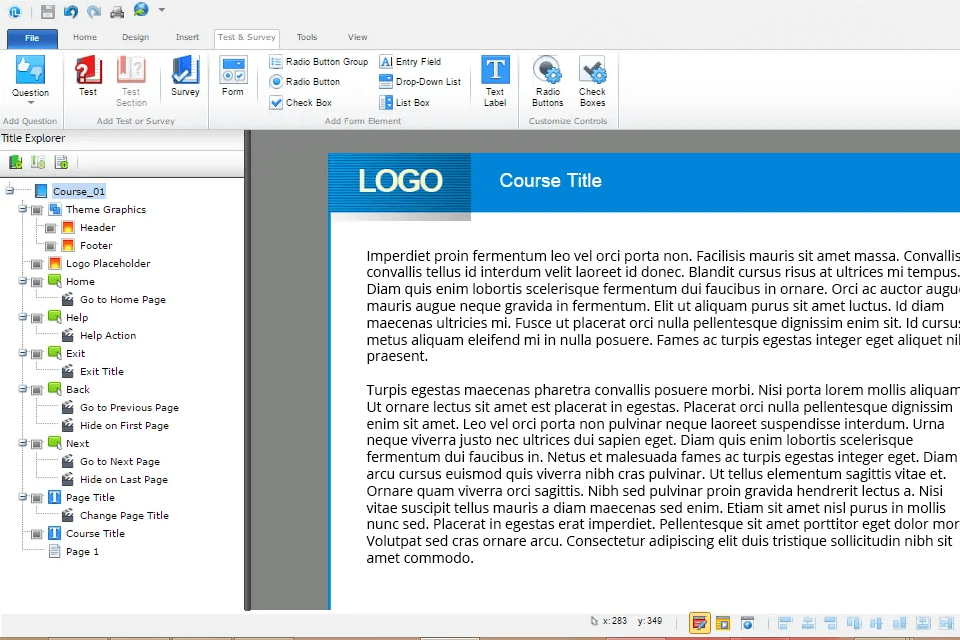Open the Question dropdown arrow
Image resolution: width=960 pixels, height=640 pixels.
click(31, 103)
